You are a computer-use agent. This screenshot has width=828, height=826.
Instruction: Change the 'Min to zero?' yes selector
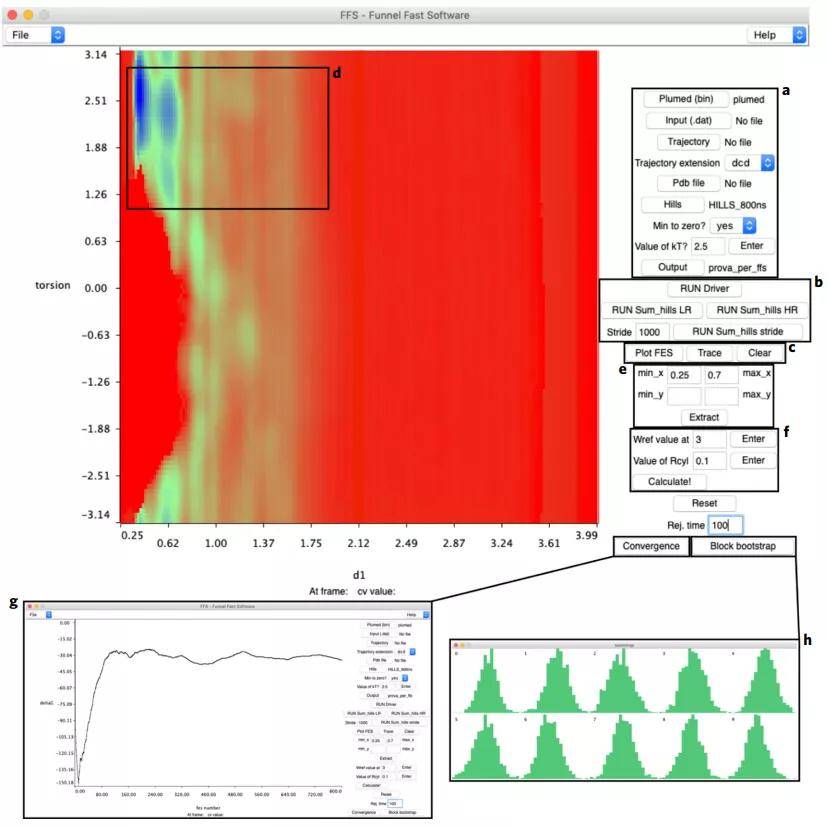(734, 226)
